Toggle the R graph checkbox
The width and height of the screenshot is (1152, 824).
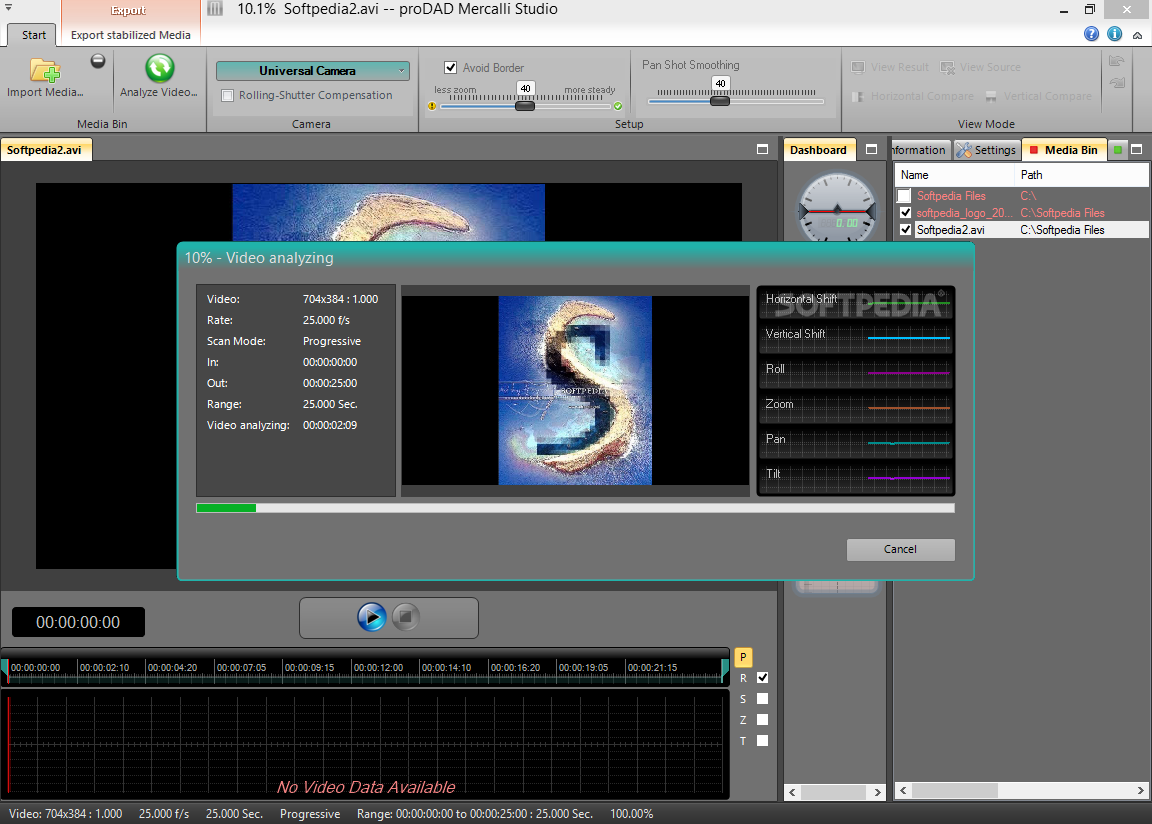(763, 678)
